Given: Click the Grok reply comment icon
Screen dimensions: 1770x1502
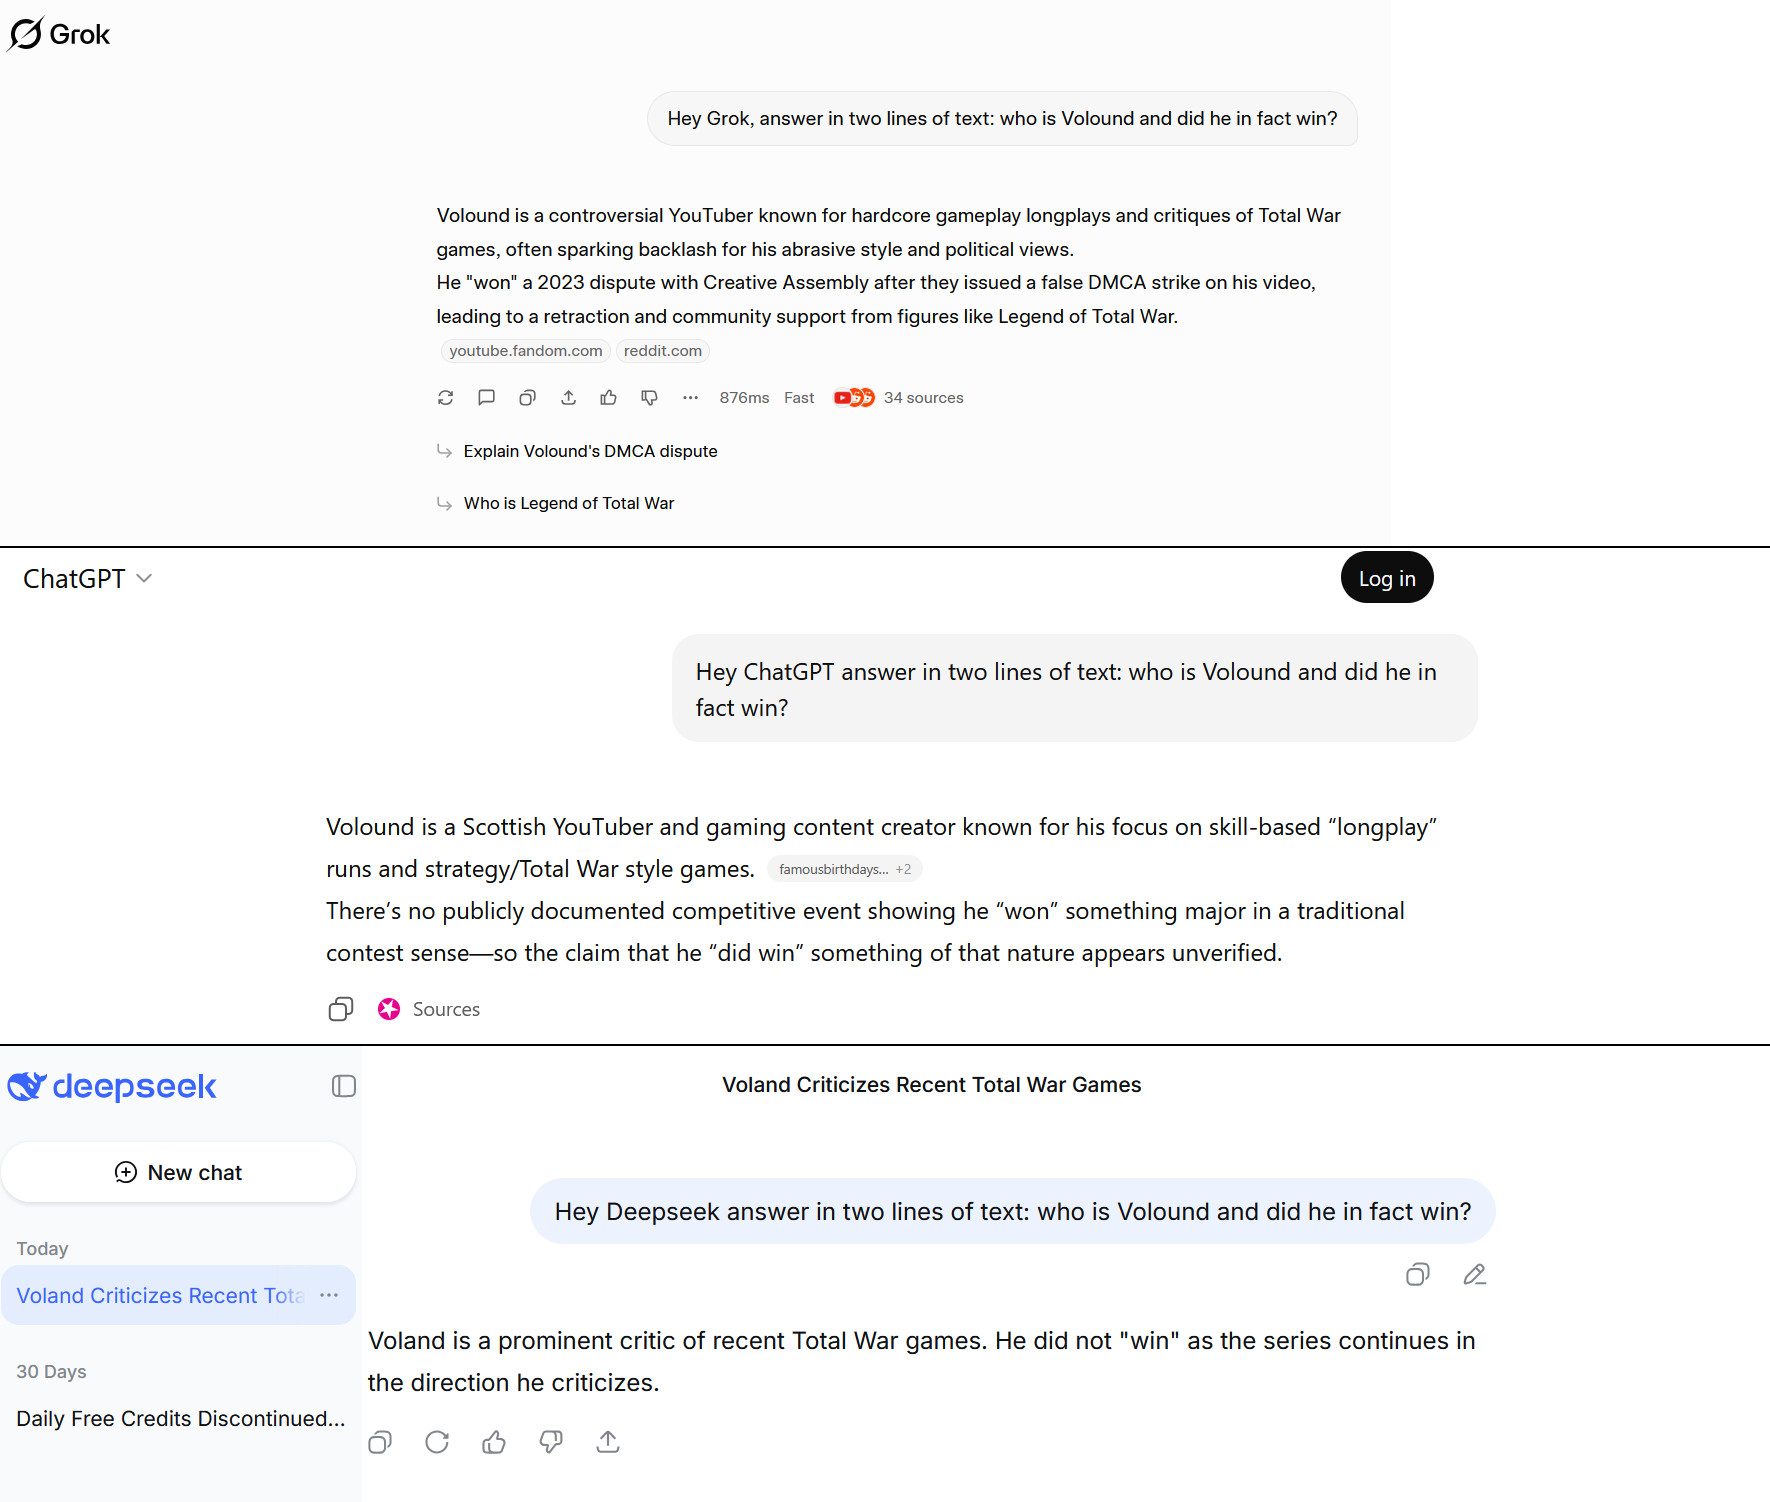Looking at the screenshot, I should click(487, 398).
